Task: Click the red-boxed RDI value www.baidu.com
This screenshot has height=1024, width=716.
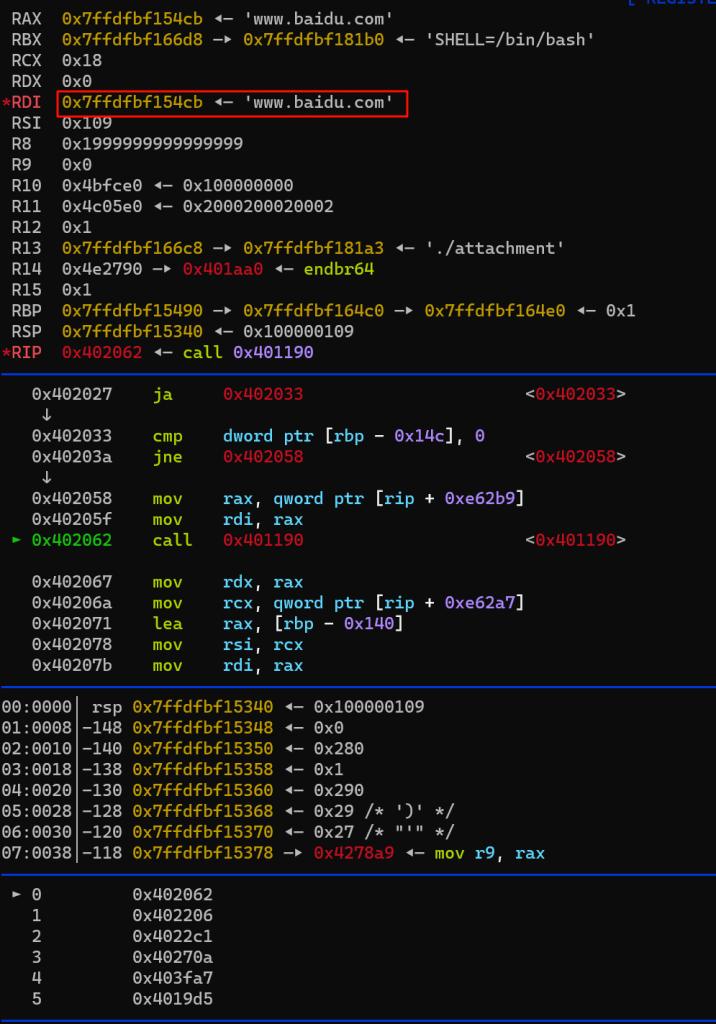Action: [x=232, y=102]
